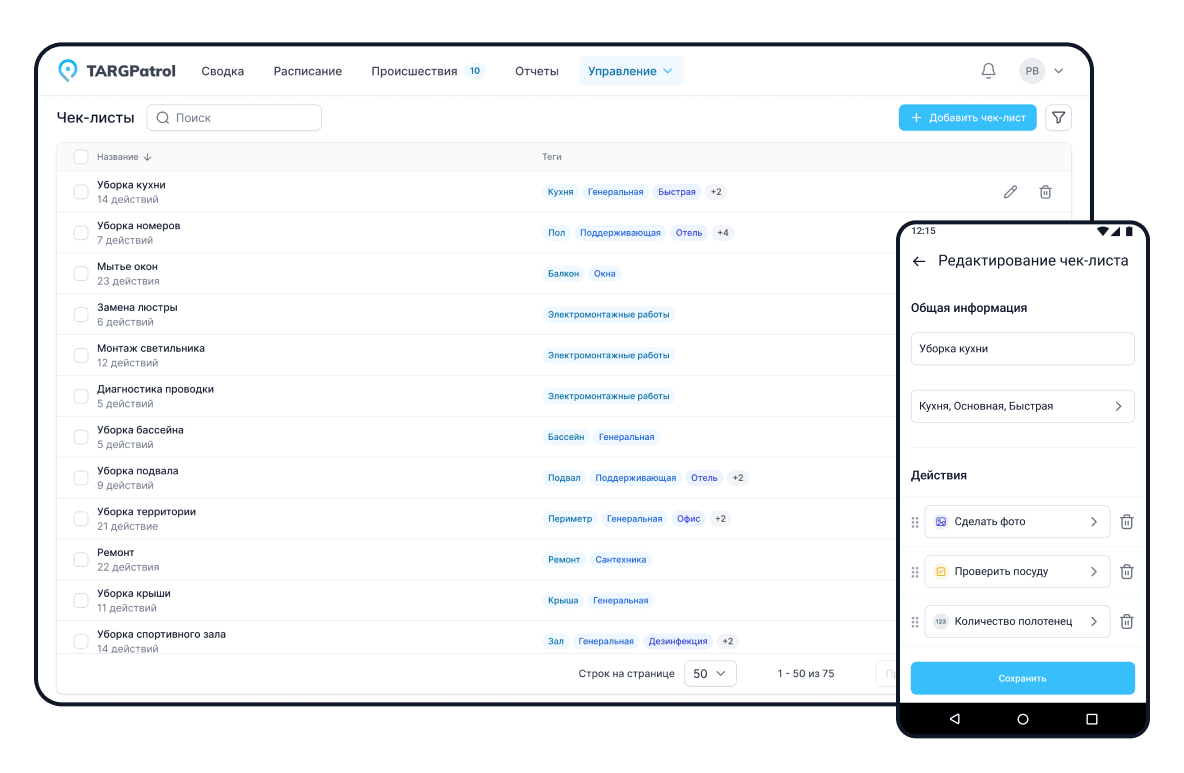Expand rows per page dropdown showing 50

710,674
